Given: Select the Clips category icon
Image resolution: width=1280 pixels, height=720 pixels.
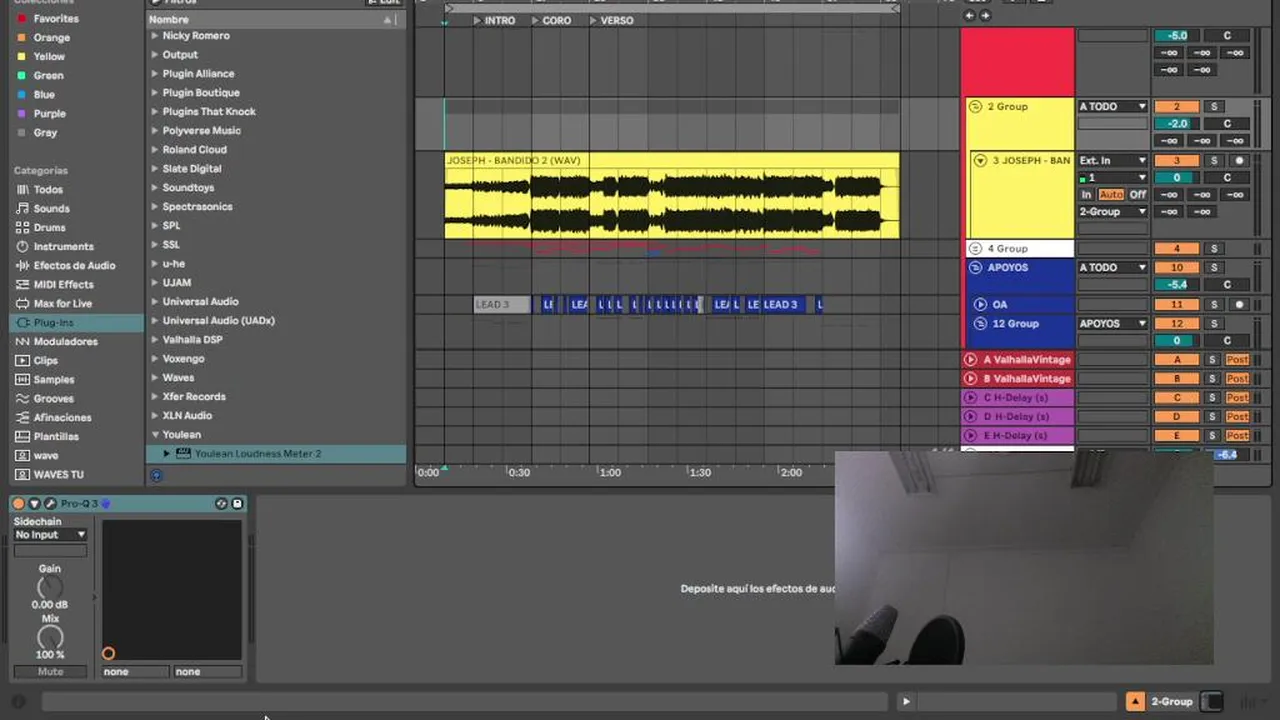Looking at the screenshot, I should (22, 361).
